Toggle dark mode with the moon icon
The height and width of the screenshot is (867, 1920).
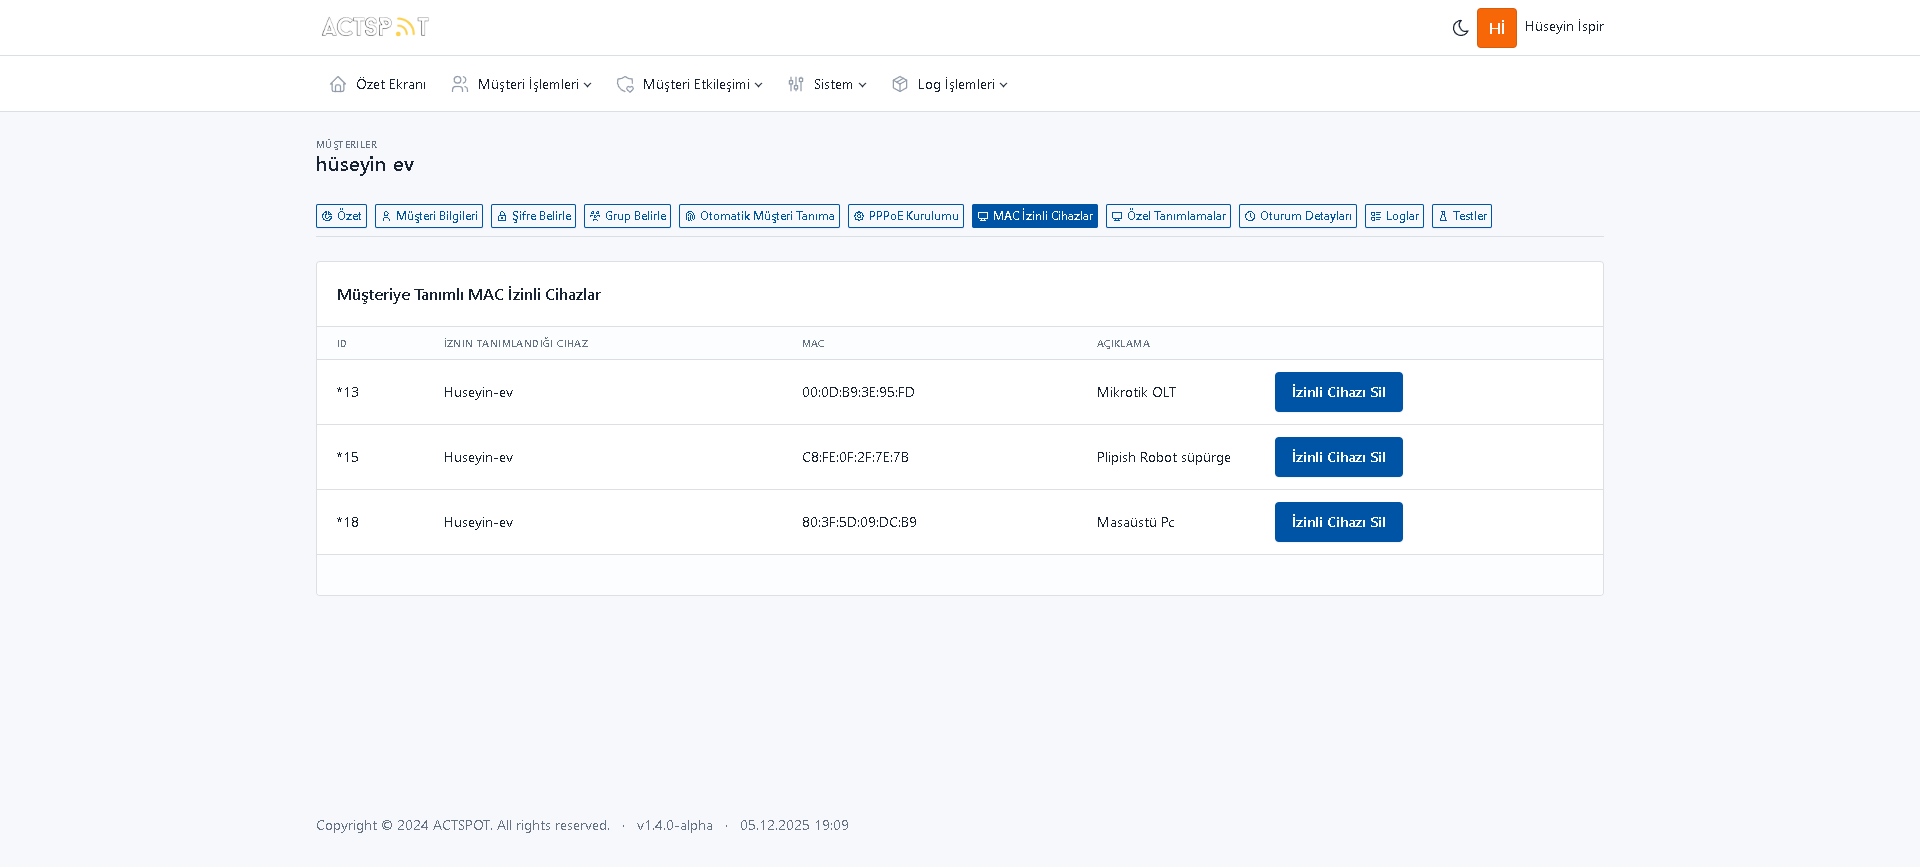1460,28
